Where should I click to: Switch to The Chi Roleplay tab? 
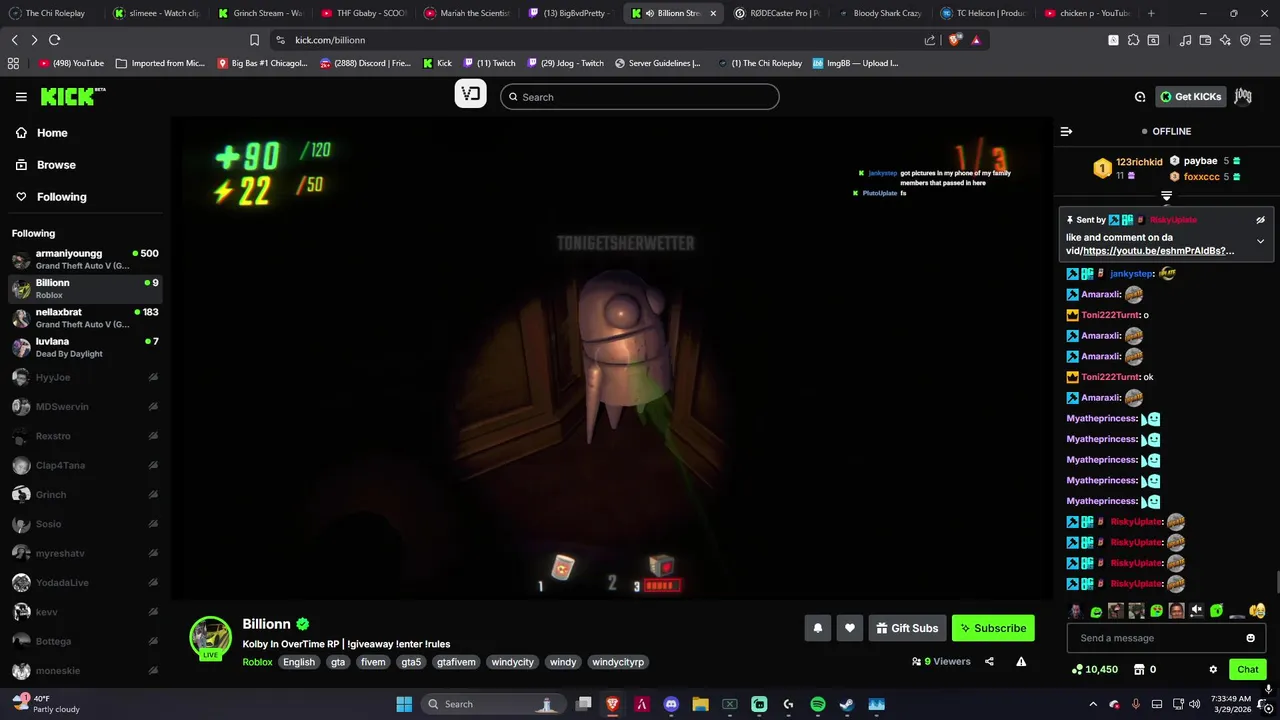tap(54, 13)
